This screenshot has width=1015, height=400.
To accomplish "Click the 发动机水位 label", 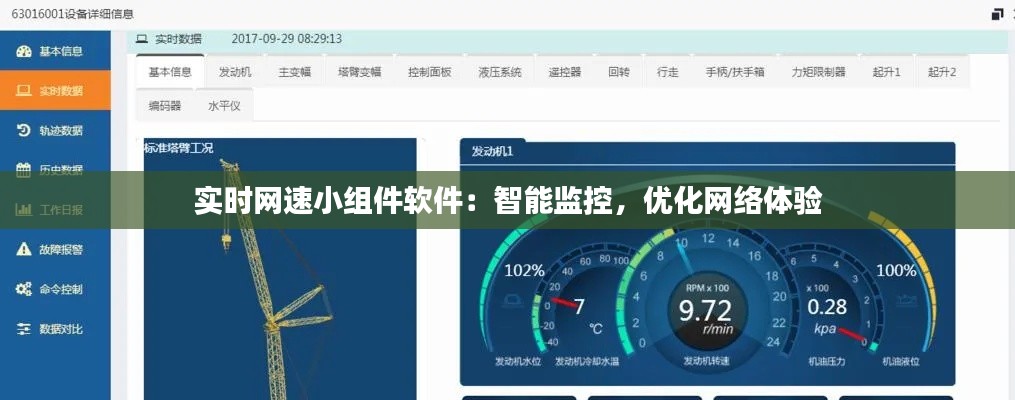I will coord(518,361).
